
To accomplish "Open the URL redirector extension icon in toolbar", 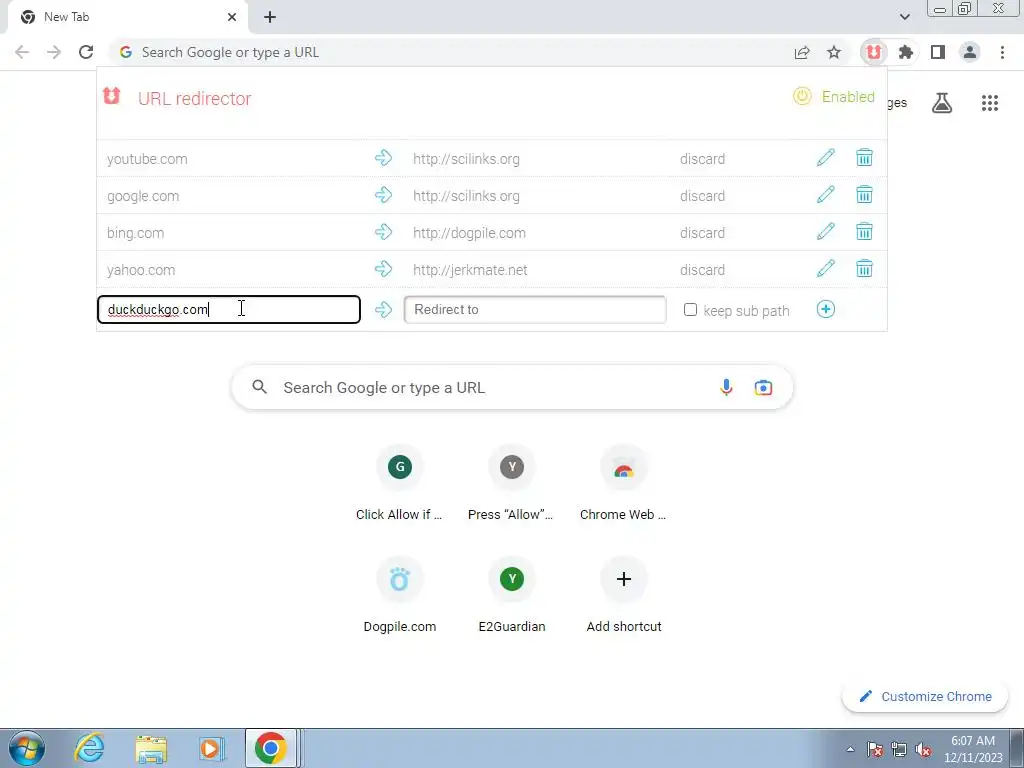I will click(874, 52).
